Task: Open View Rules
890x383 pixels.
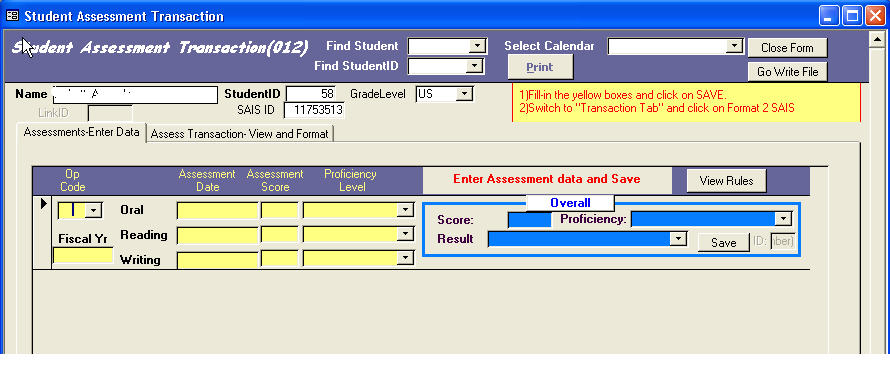Action: click(726, 181)
